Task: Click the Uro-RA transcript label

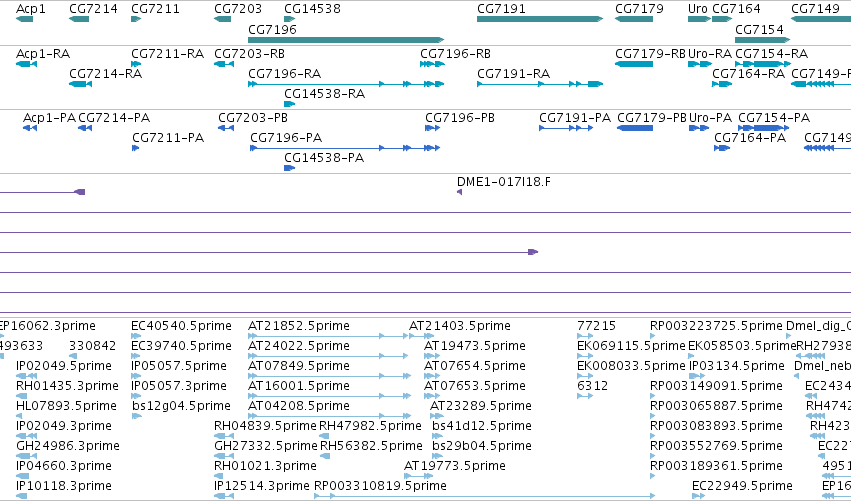Action: tap(710, 54)
